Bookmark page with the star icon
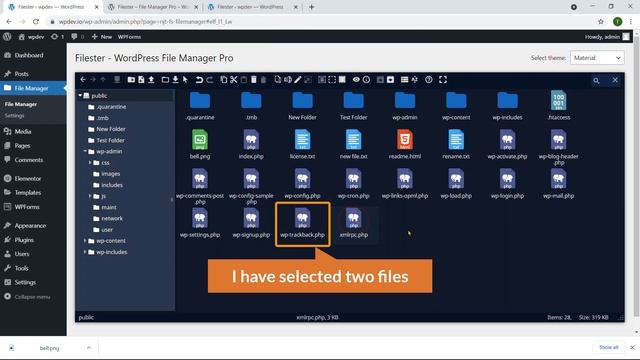Screen dimensions: 640x360 (x=601, y=22)
